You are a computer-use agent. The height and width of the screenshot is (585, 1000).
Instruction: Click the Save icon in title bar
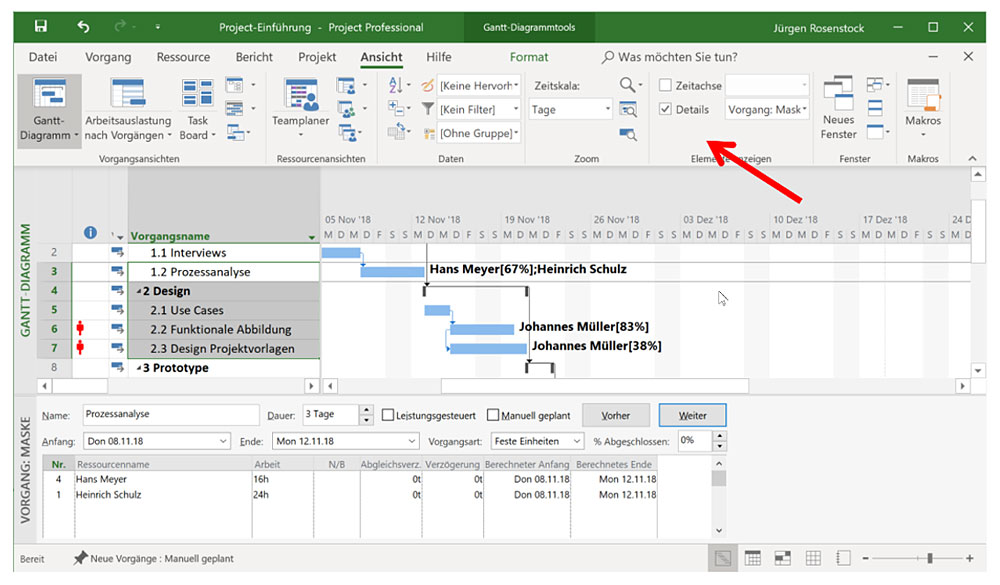(x=41, y=26)
